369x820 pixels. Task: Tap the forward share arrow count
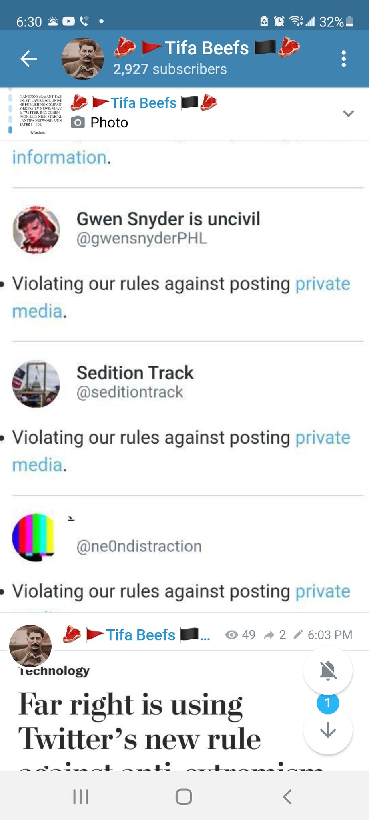275,635
